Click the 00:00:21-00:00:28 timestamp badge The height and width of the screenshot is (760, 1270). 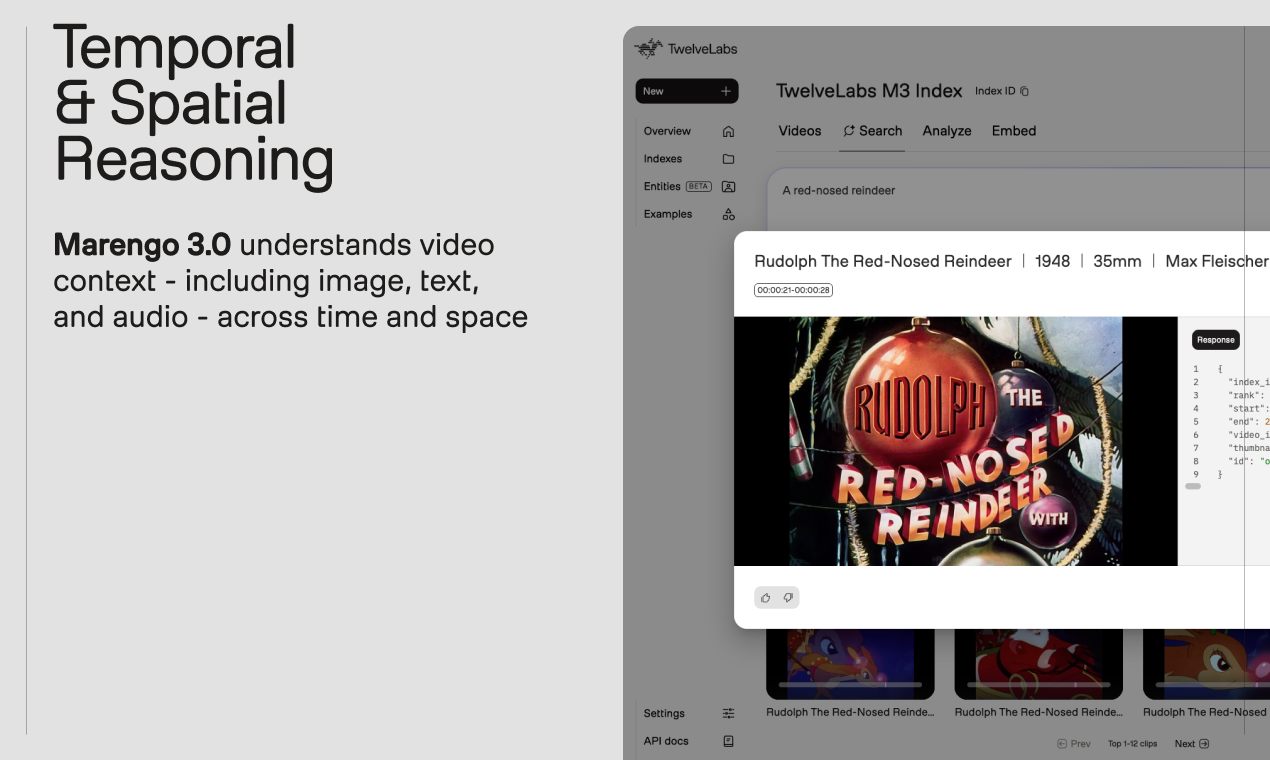pyautogui.click(x=794, y=290)
